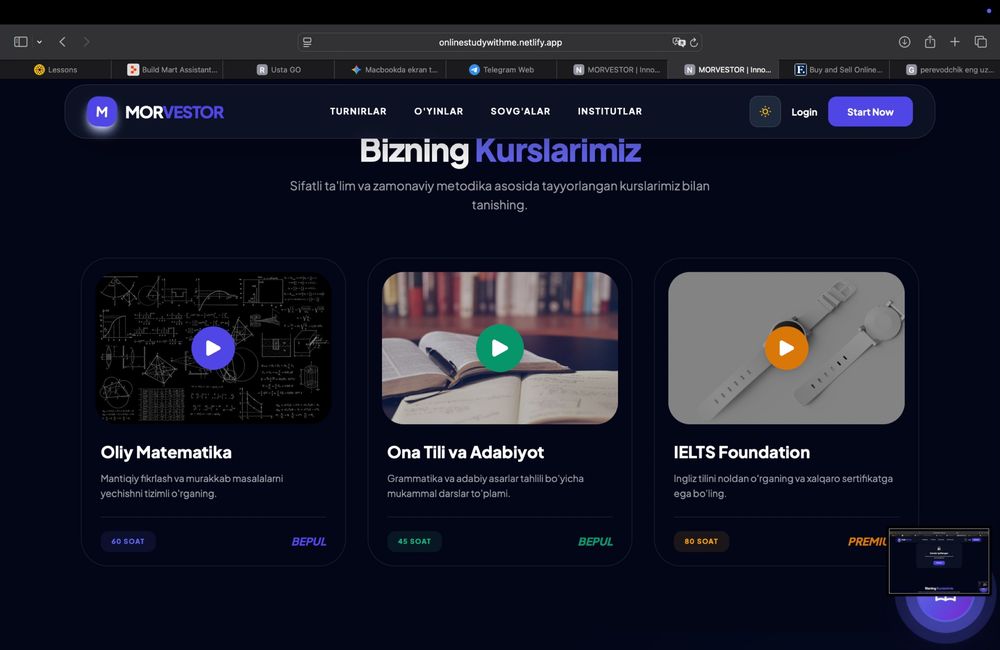Open the TURNIRLAR menu item

[x=358, y=111]
